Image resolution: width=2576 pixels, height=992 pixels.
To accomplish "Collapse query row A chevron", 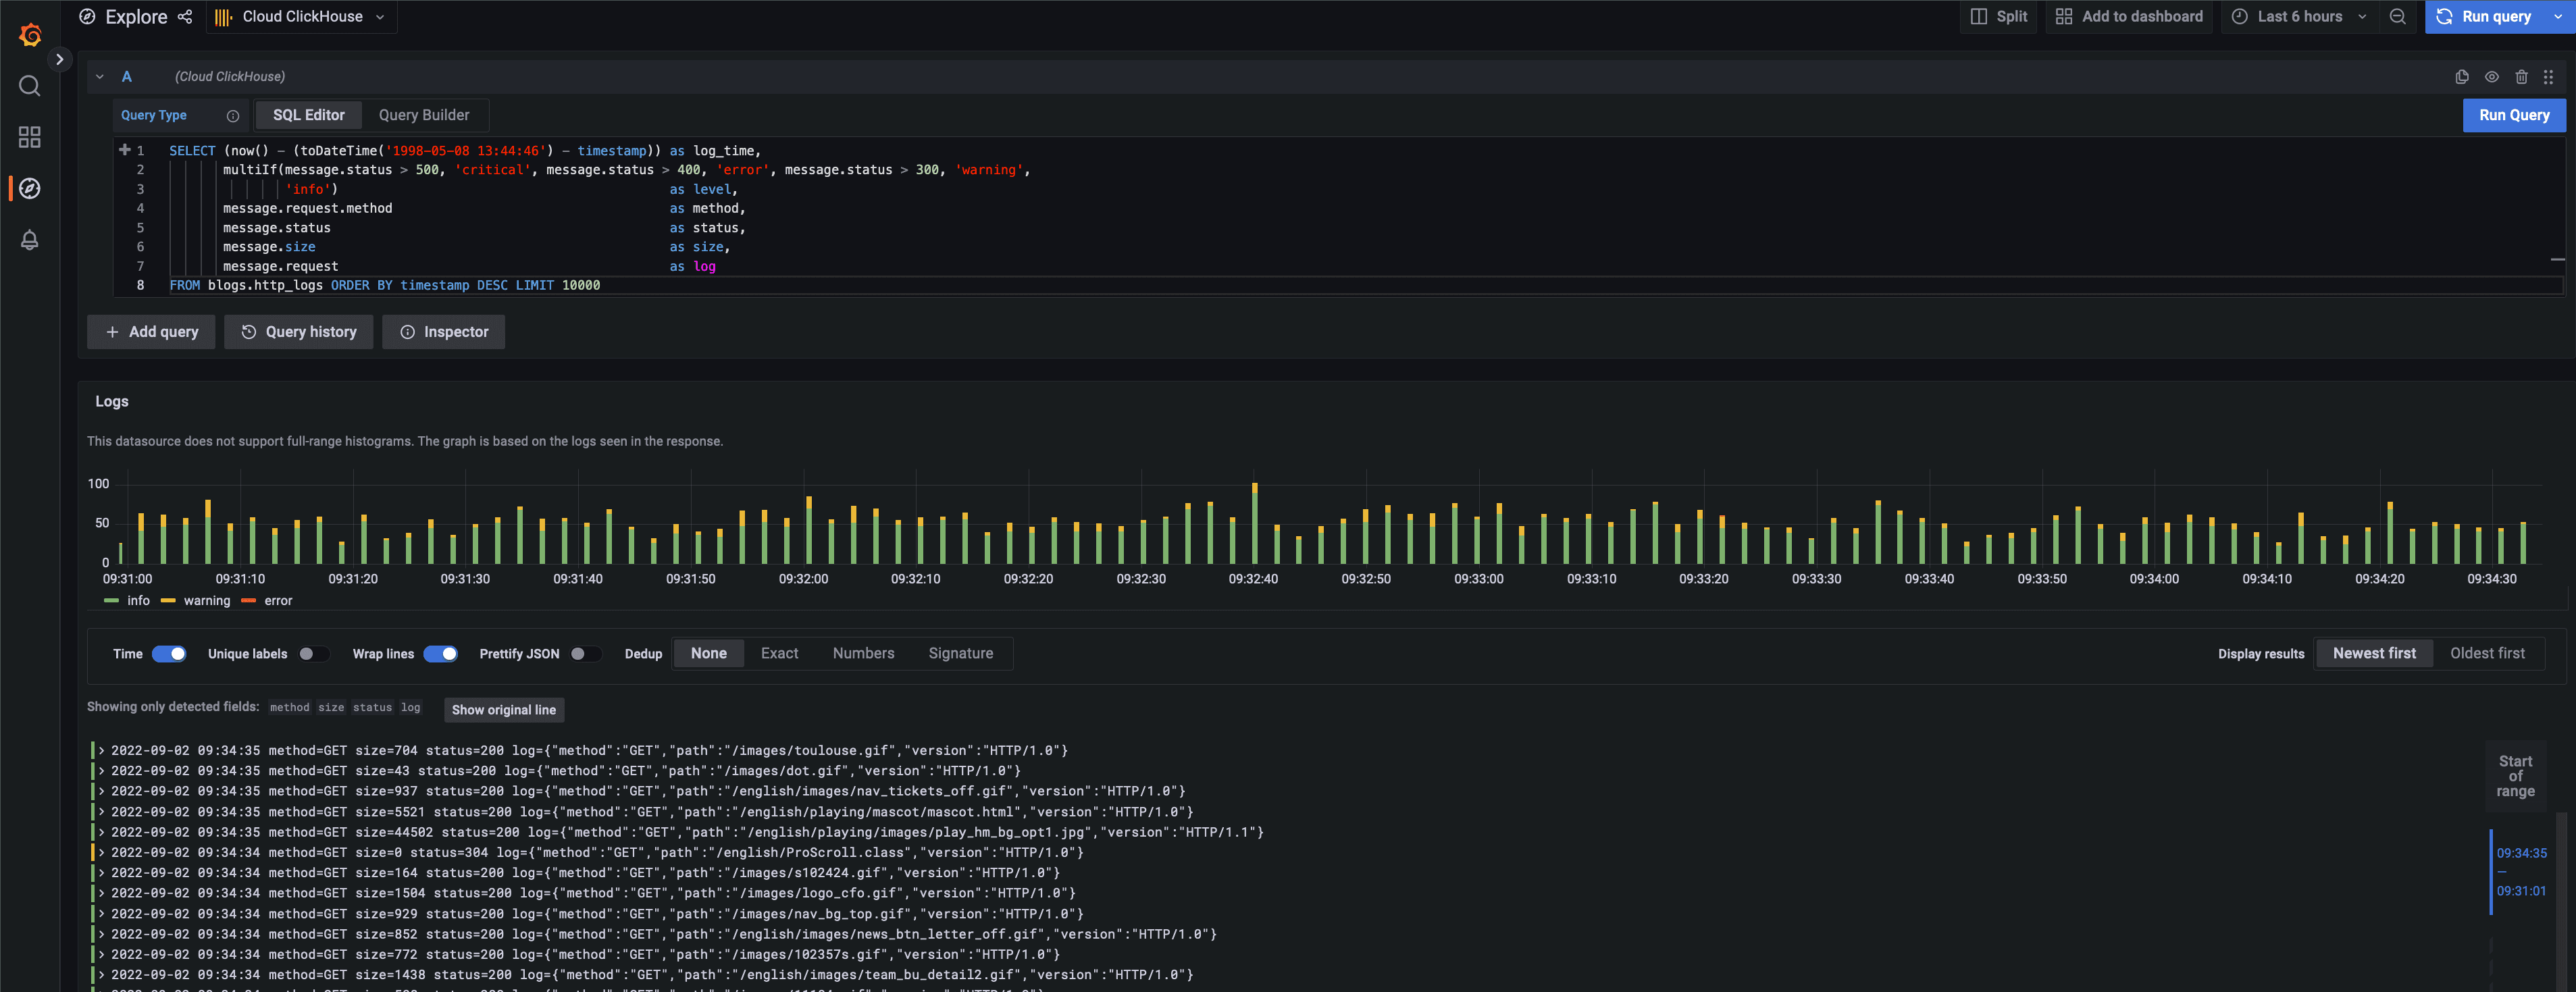I will (100, 77).
